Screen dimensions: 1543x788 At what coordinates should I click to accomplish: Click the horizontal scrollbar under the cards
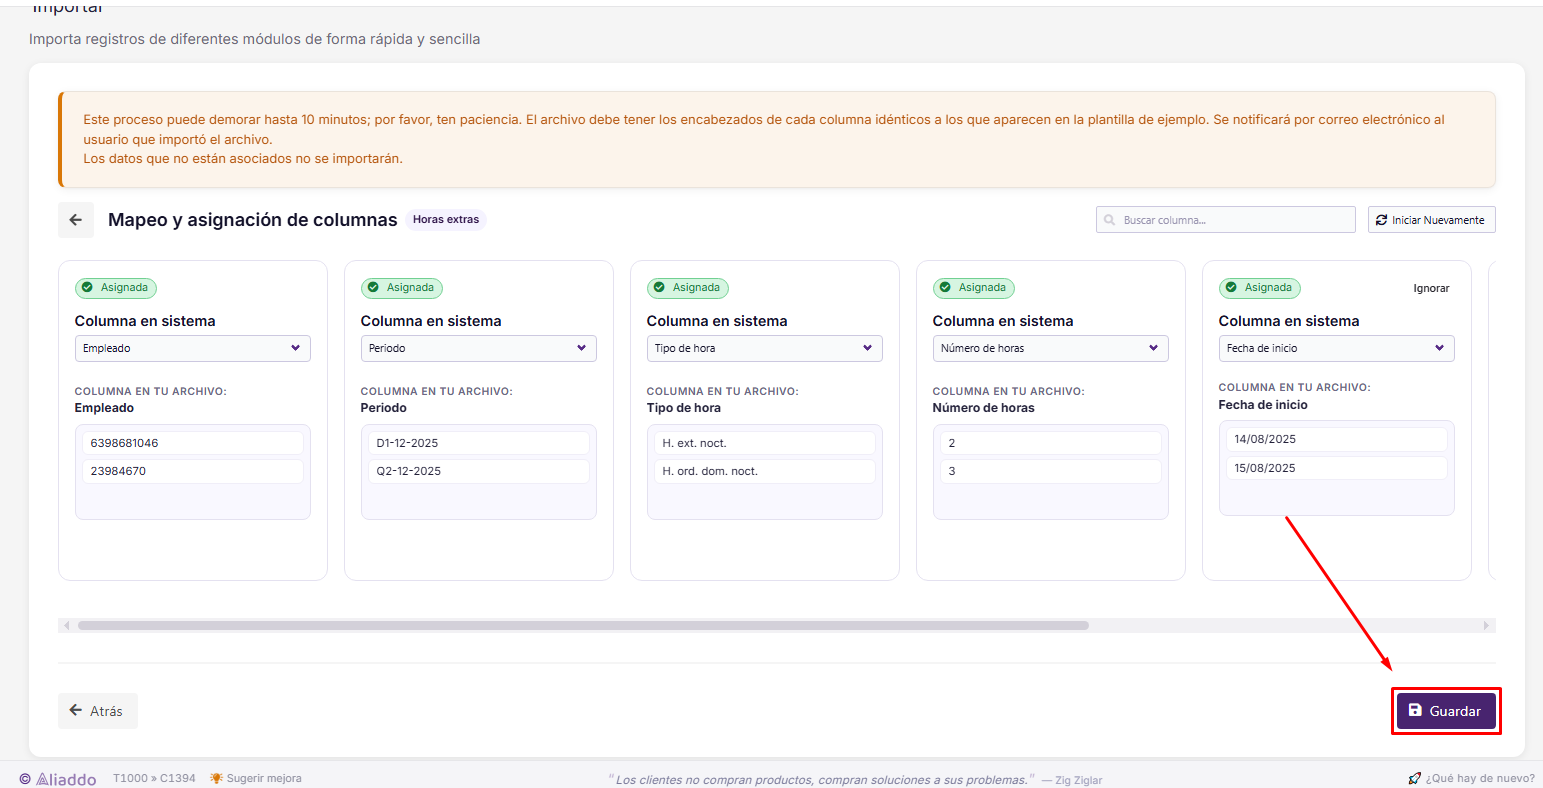pyautogui.click(x=583, y=626)
